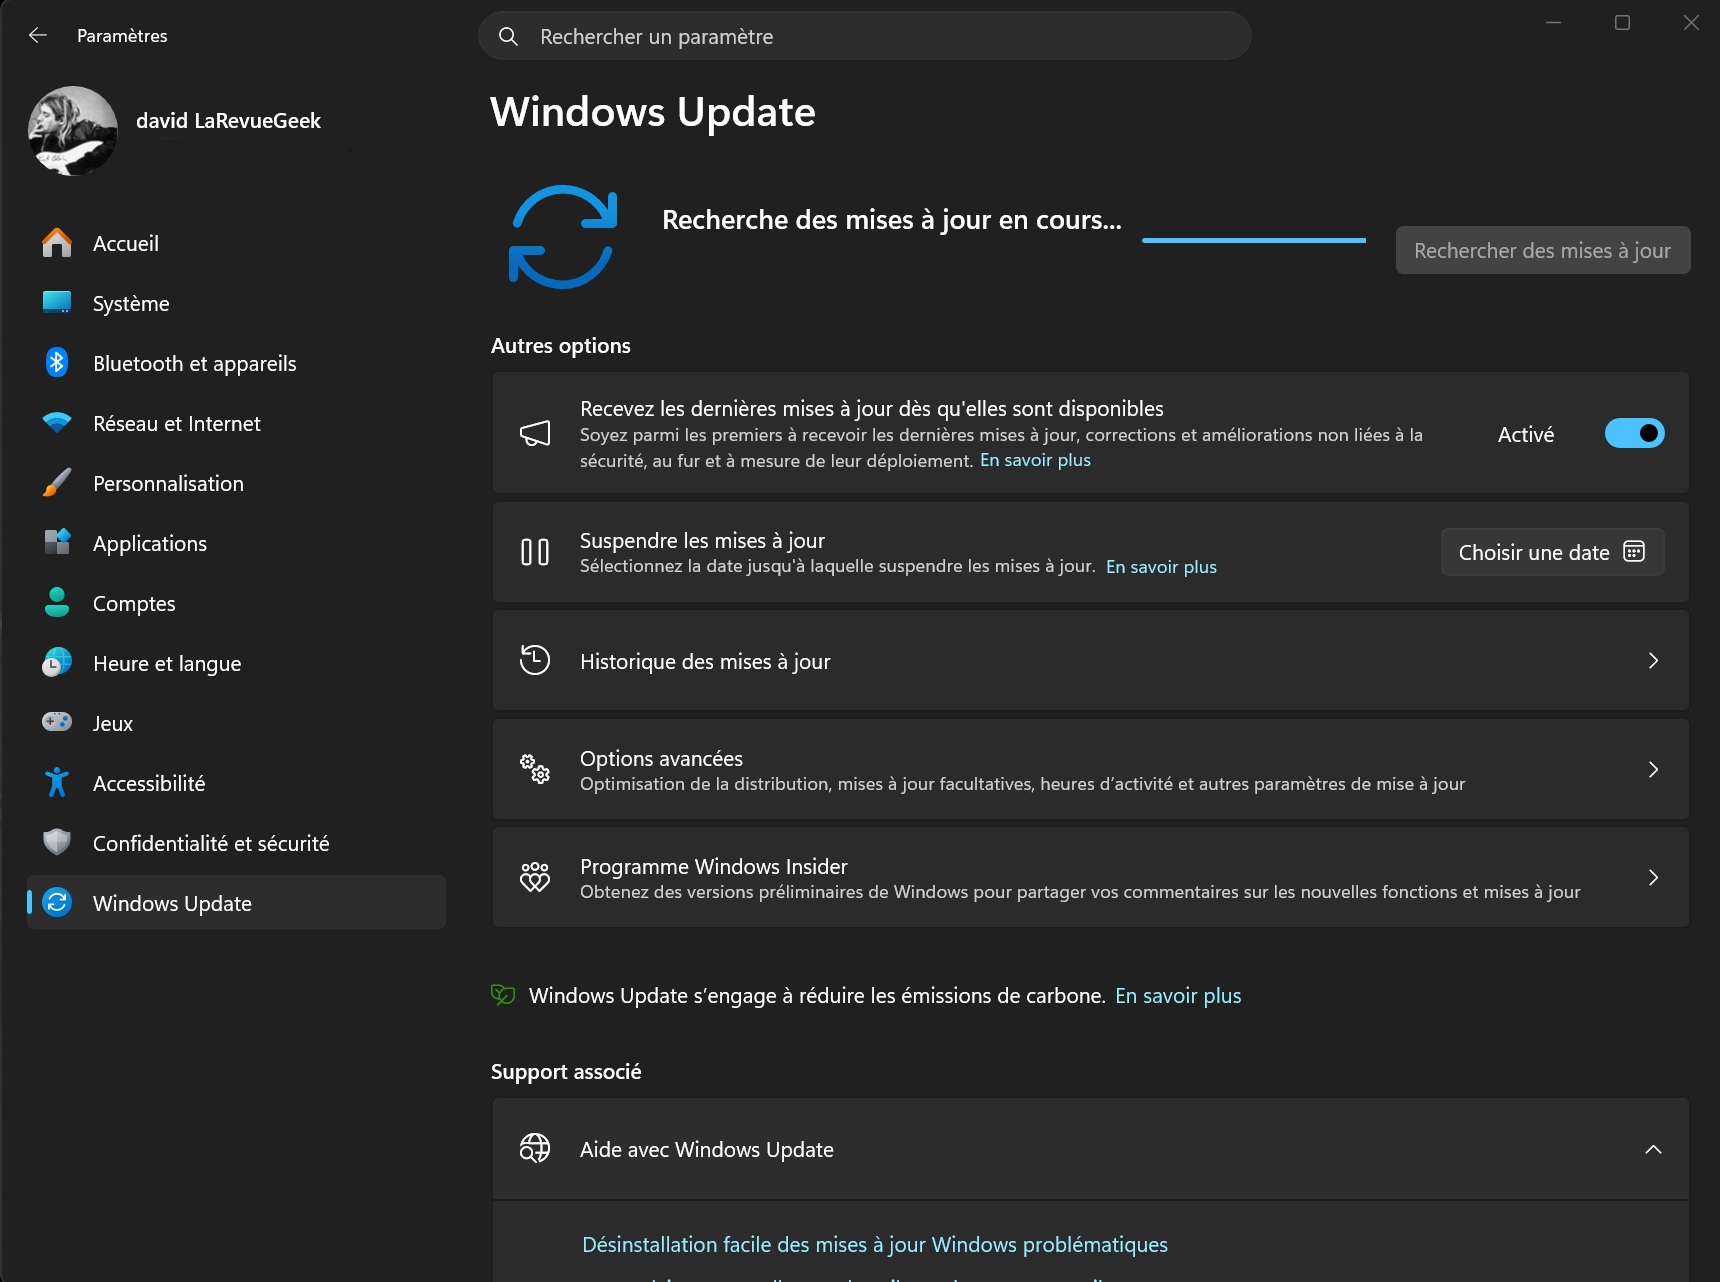Open Applications settings category
This screenshot has width=1720, height=1282.
[237, 543]
